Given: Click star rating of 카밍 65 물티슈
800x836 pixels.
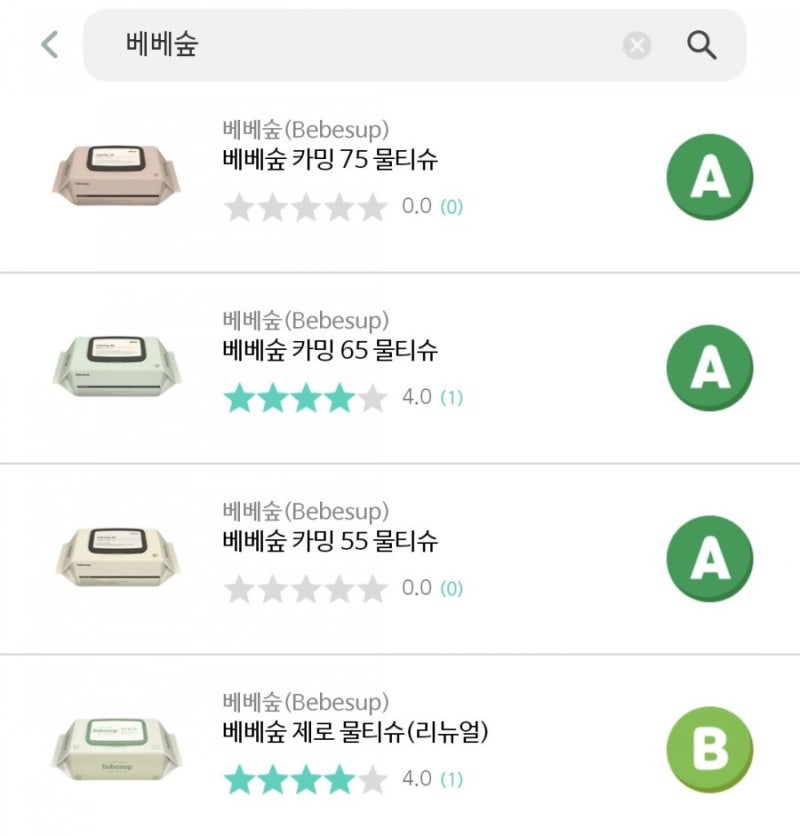Looking at the screenshot, I should (x=306, y=398).
